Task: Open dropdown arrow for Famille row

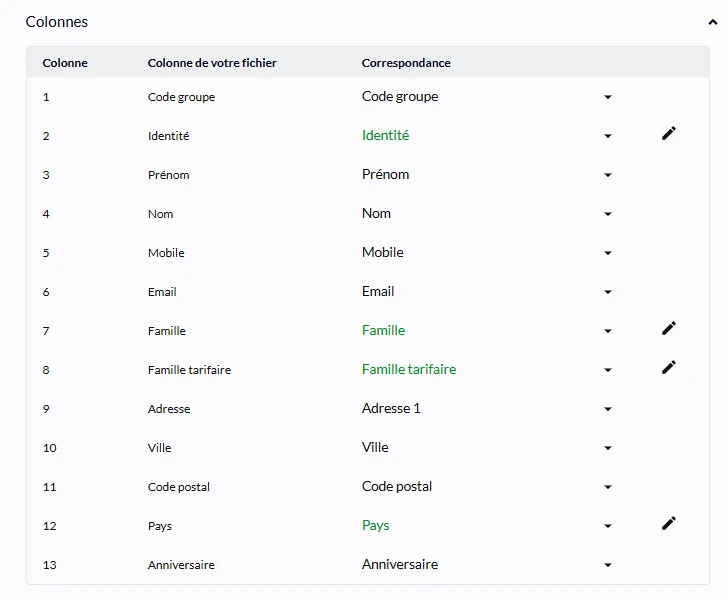Action: pyautogui.click(x=608, y=331)
